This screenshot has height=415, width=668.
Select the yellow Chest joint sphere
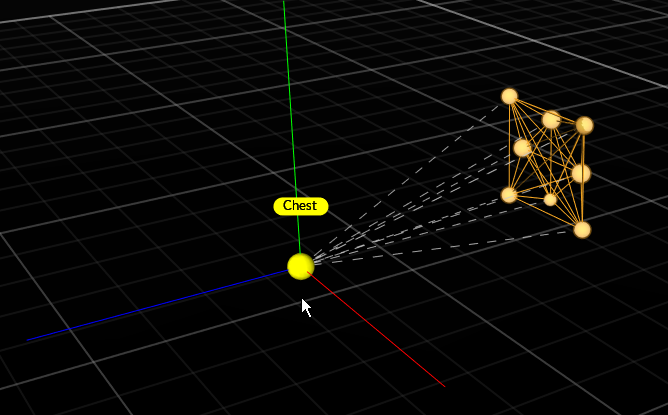click(300, 266)
